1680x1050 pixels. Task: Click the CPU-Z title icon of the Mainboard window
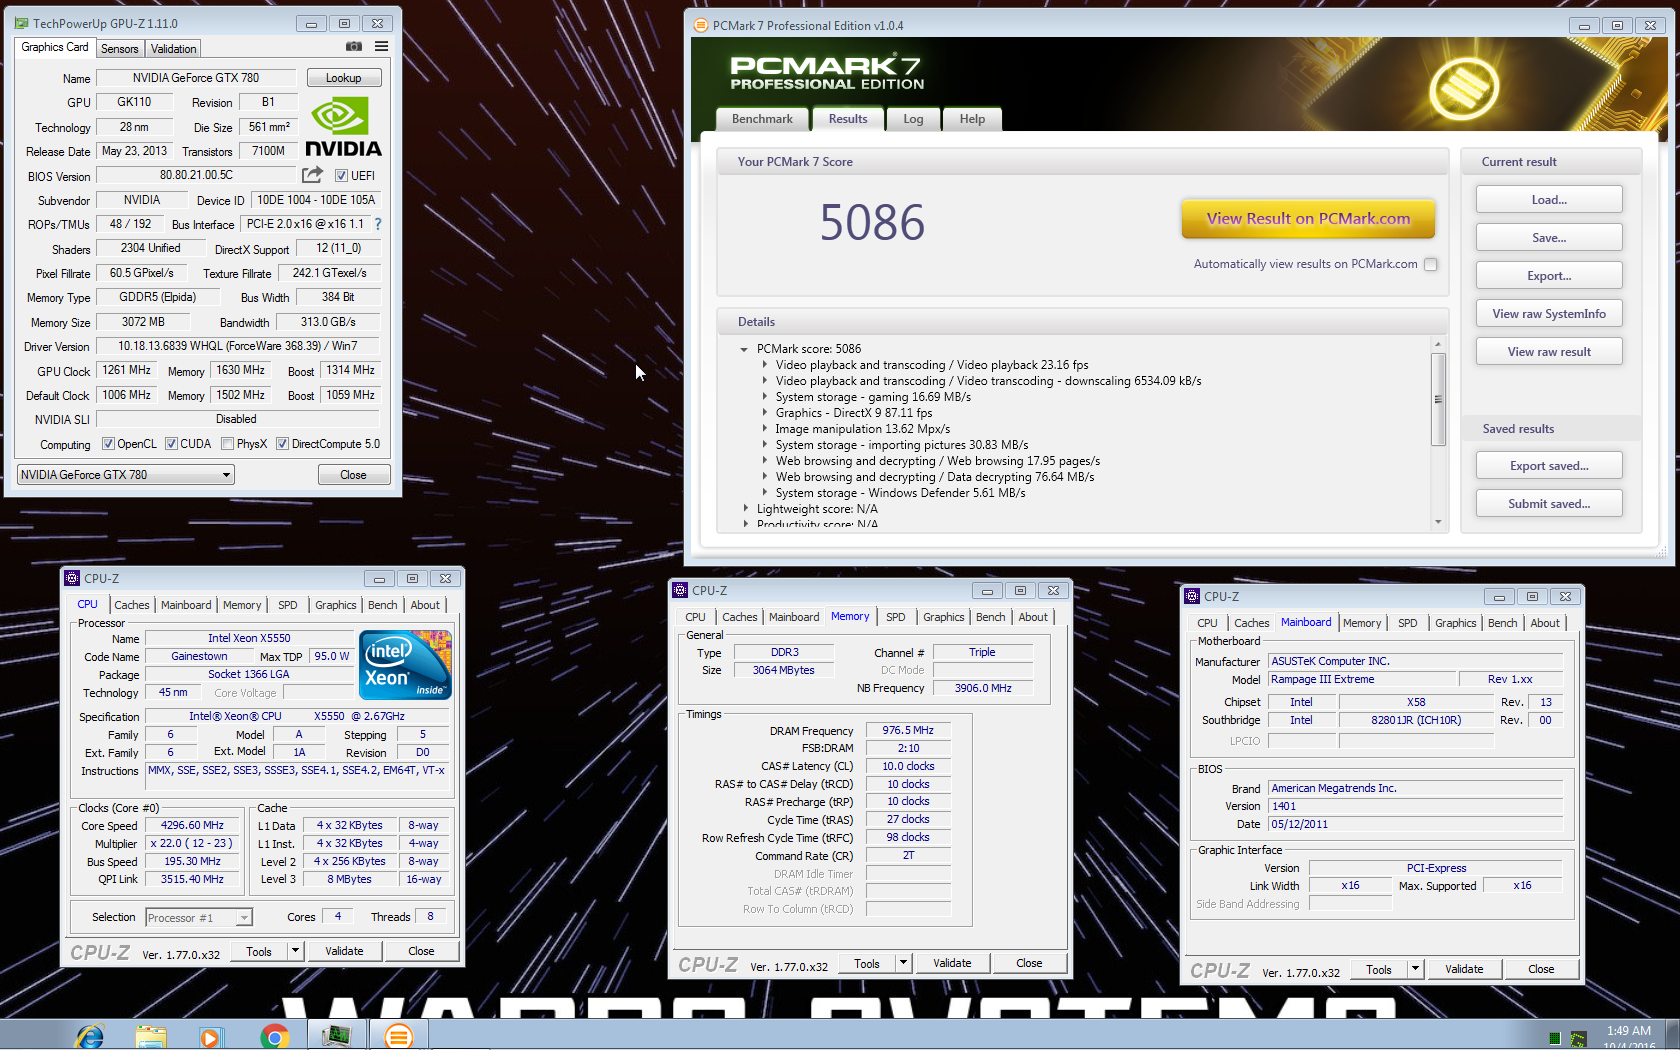pos(1191,596)
